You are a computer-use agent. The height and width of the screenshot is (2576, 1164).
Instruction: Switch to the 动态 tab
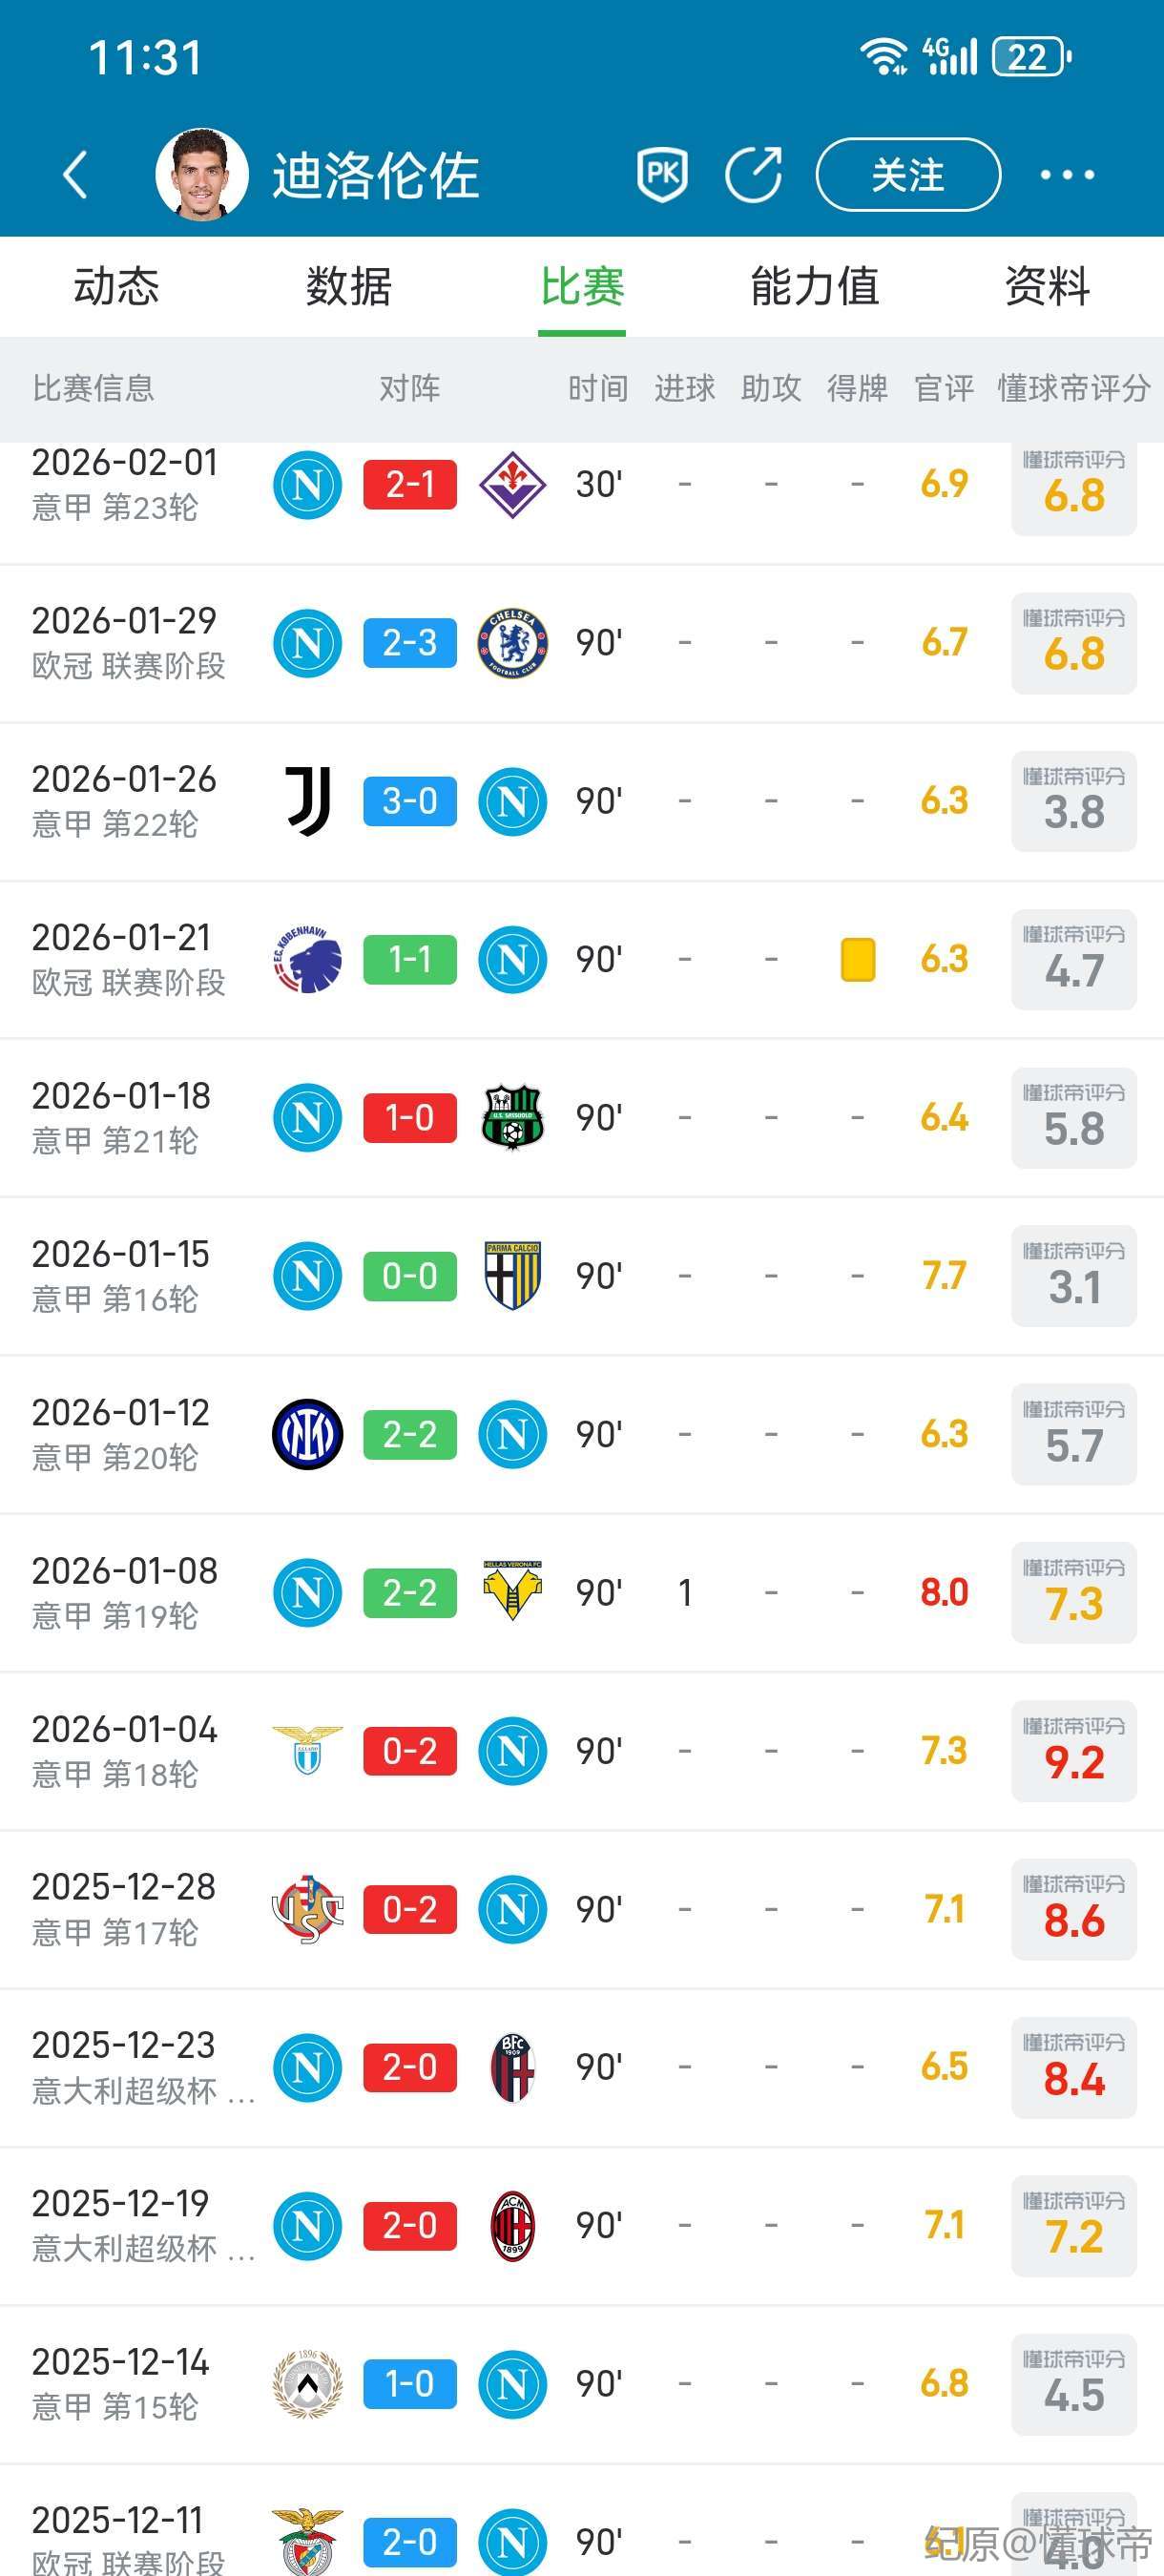[116, 287]
